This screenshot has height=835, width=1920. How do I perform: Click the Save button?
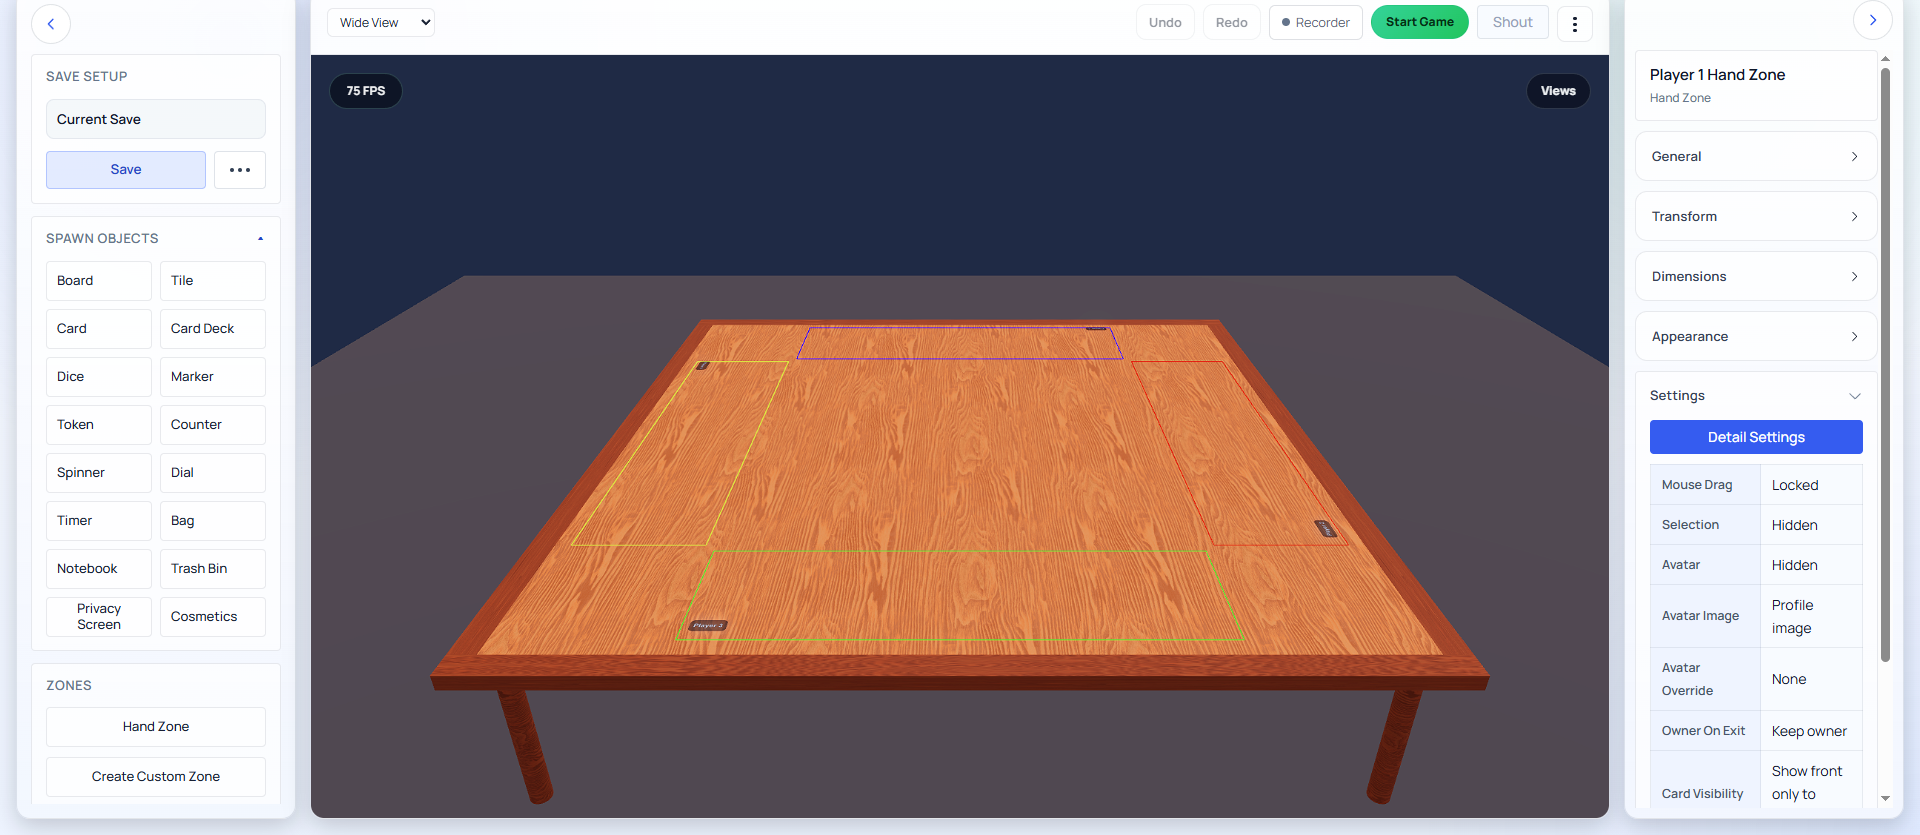(x=126, y=170)
